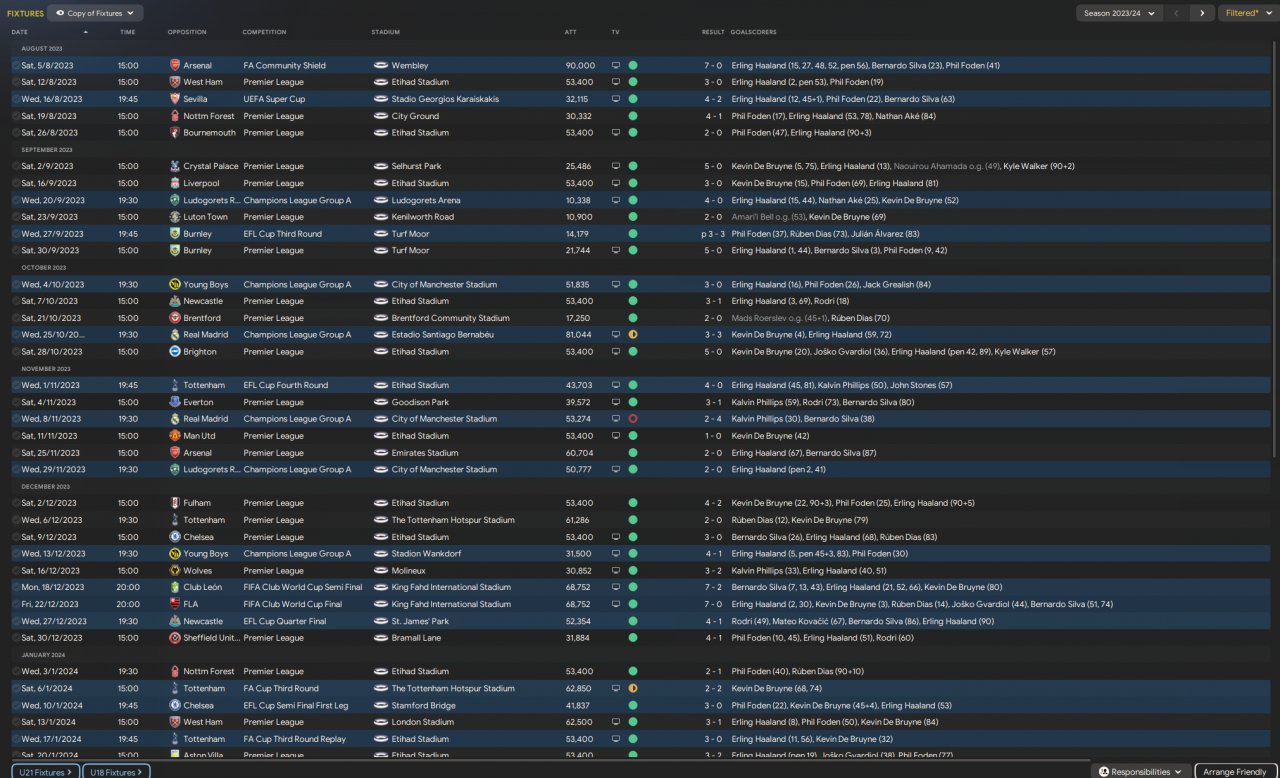Screen dimensions: 1280x778
Task: Click the stadium icon beside Molineux
Action: point(380,570)
